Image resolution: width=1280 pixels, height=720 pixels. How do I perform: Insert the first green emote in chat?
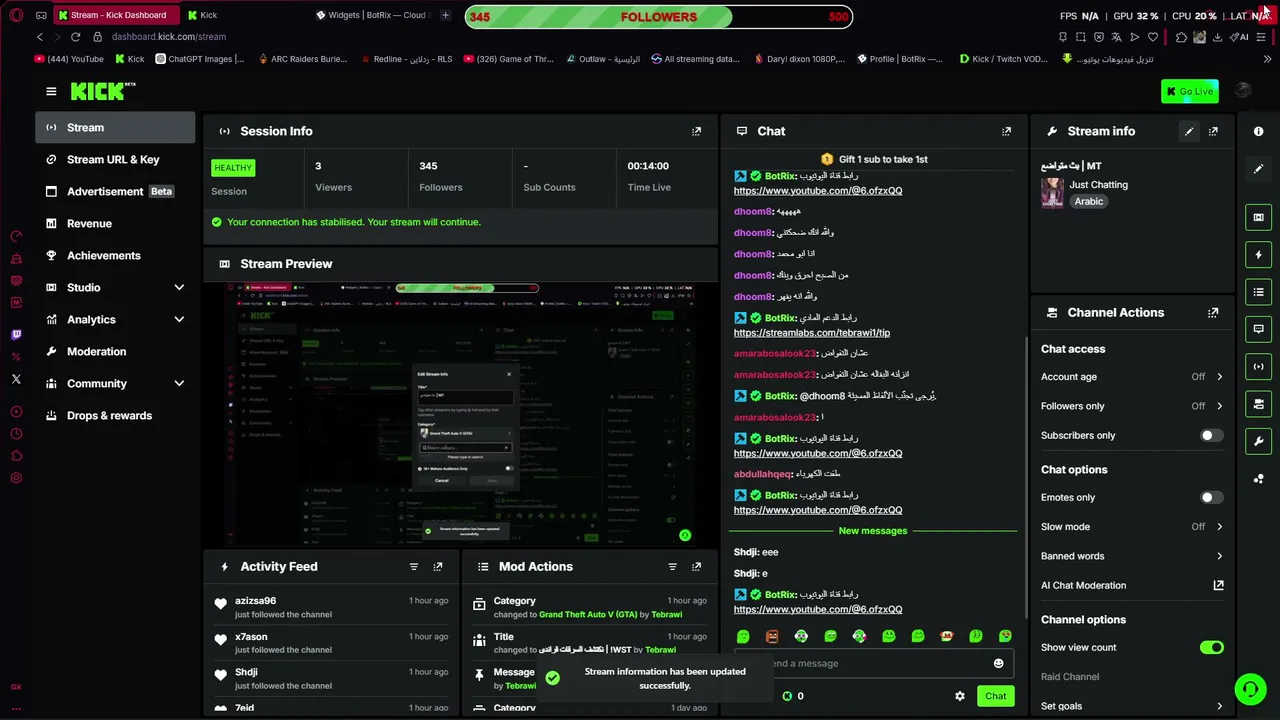(743, 637)
